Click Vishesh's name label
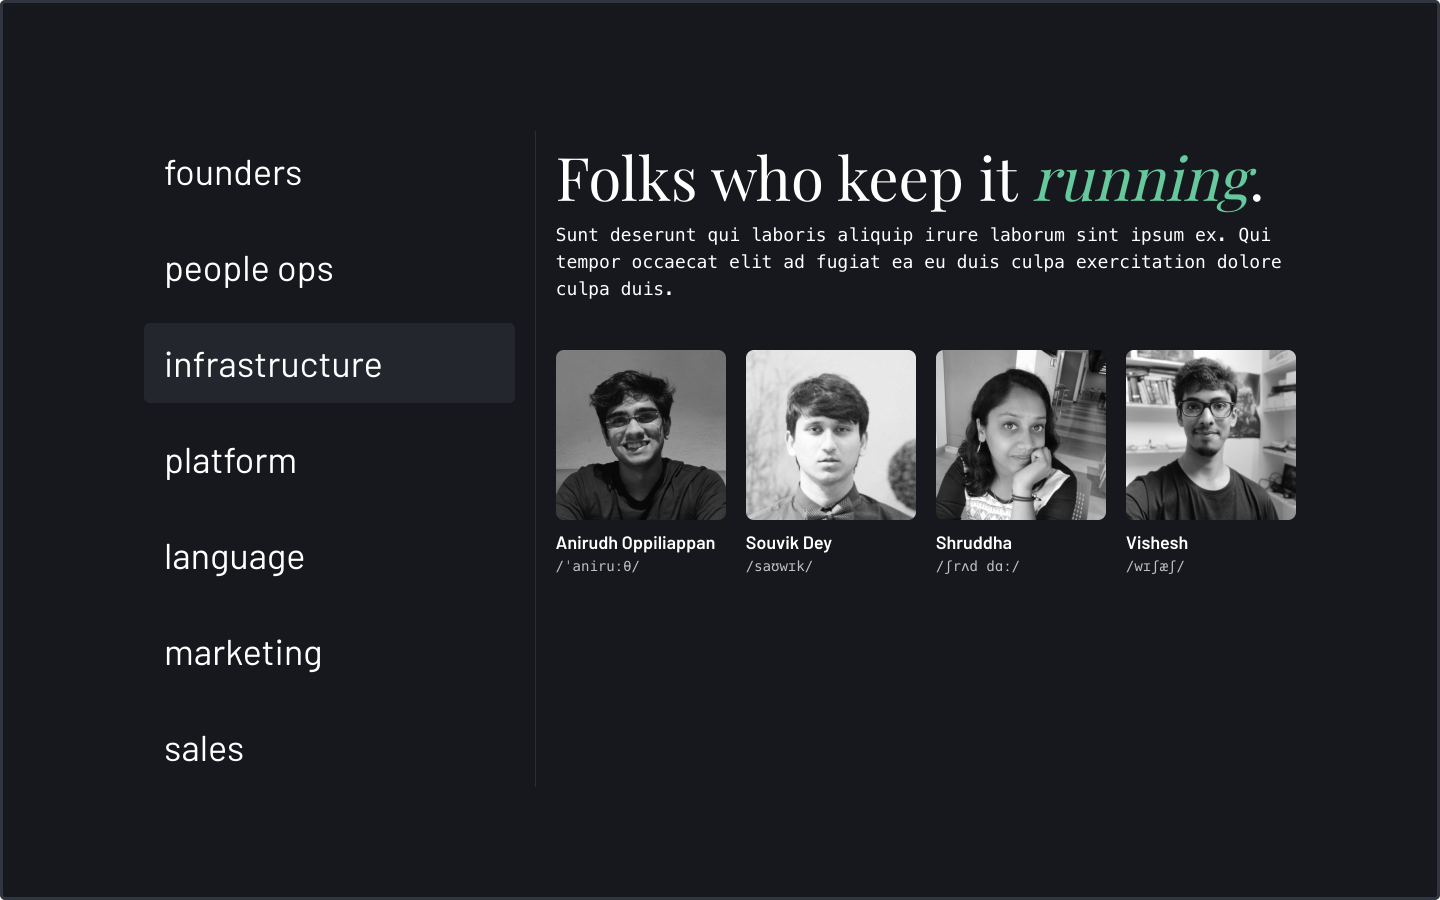Screen dimensions: 1440x900 click(x=1157, y=543)
